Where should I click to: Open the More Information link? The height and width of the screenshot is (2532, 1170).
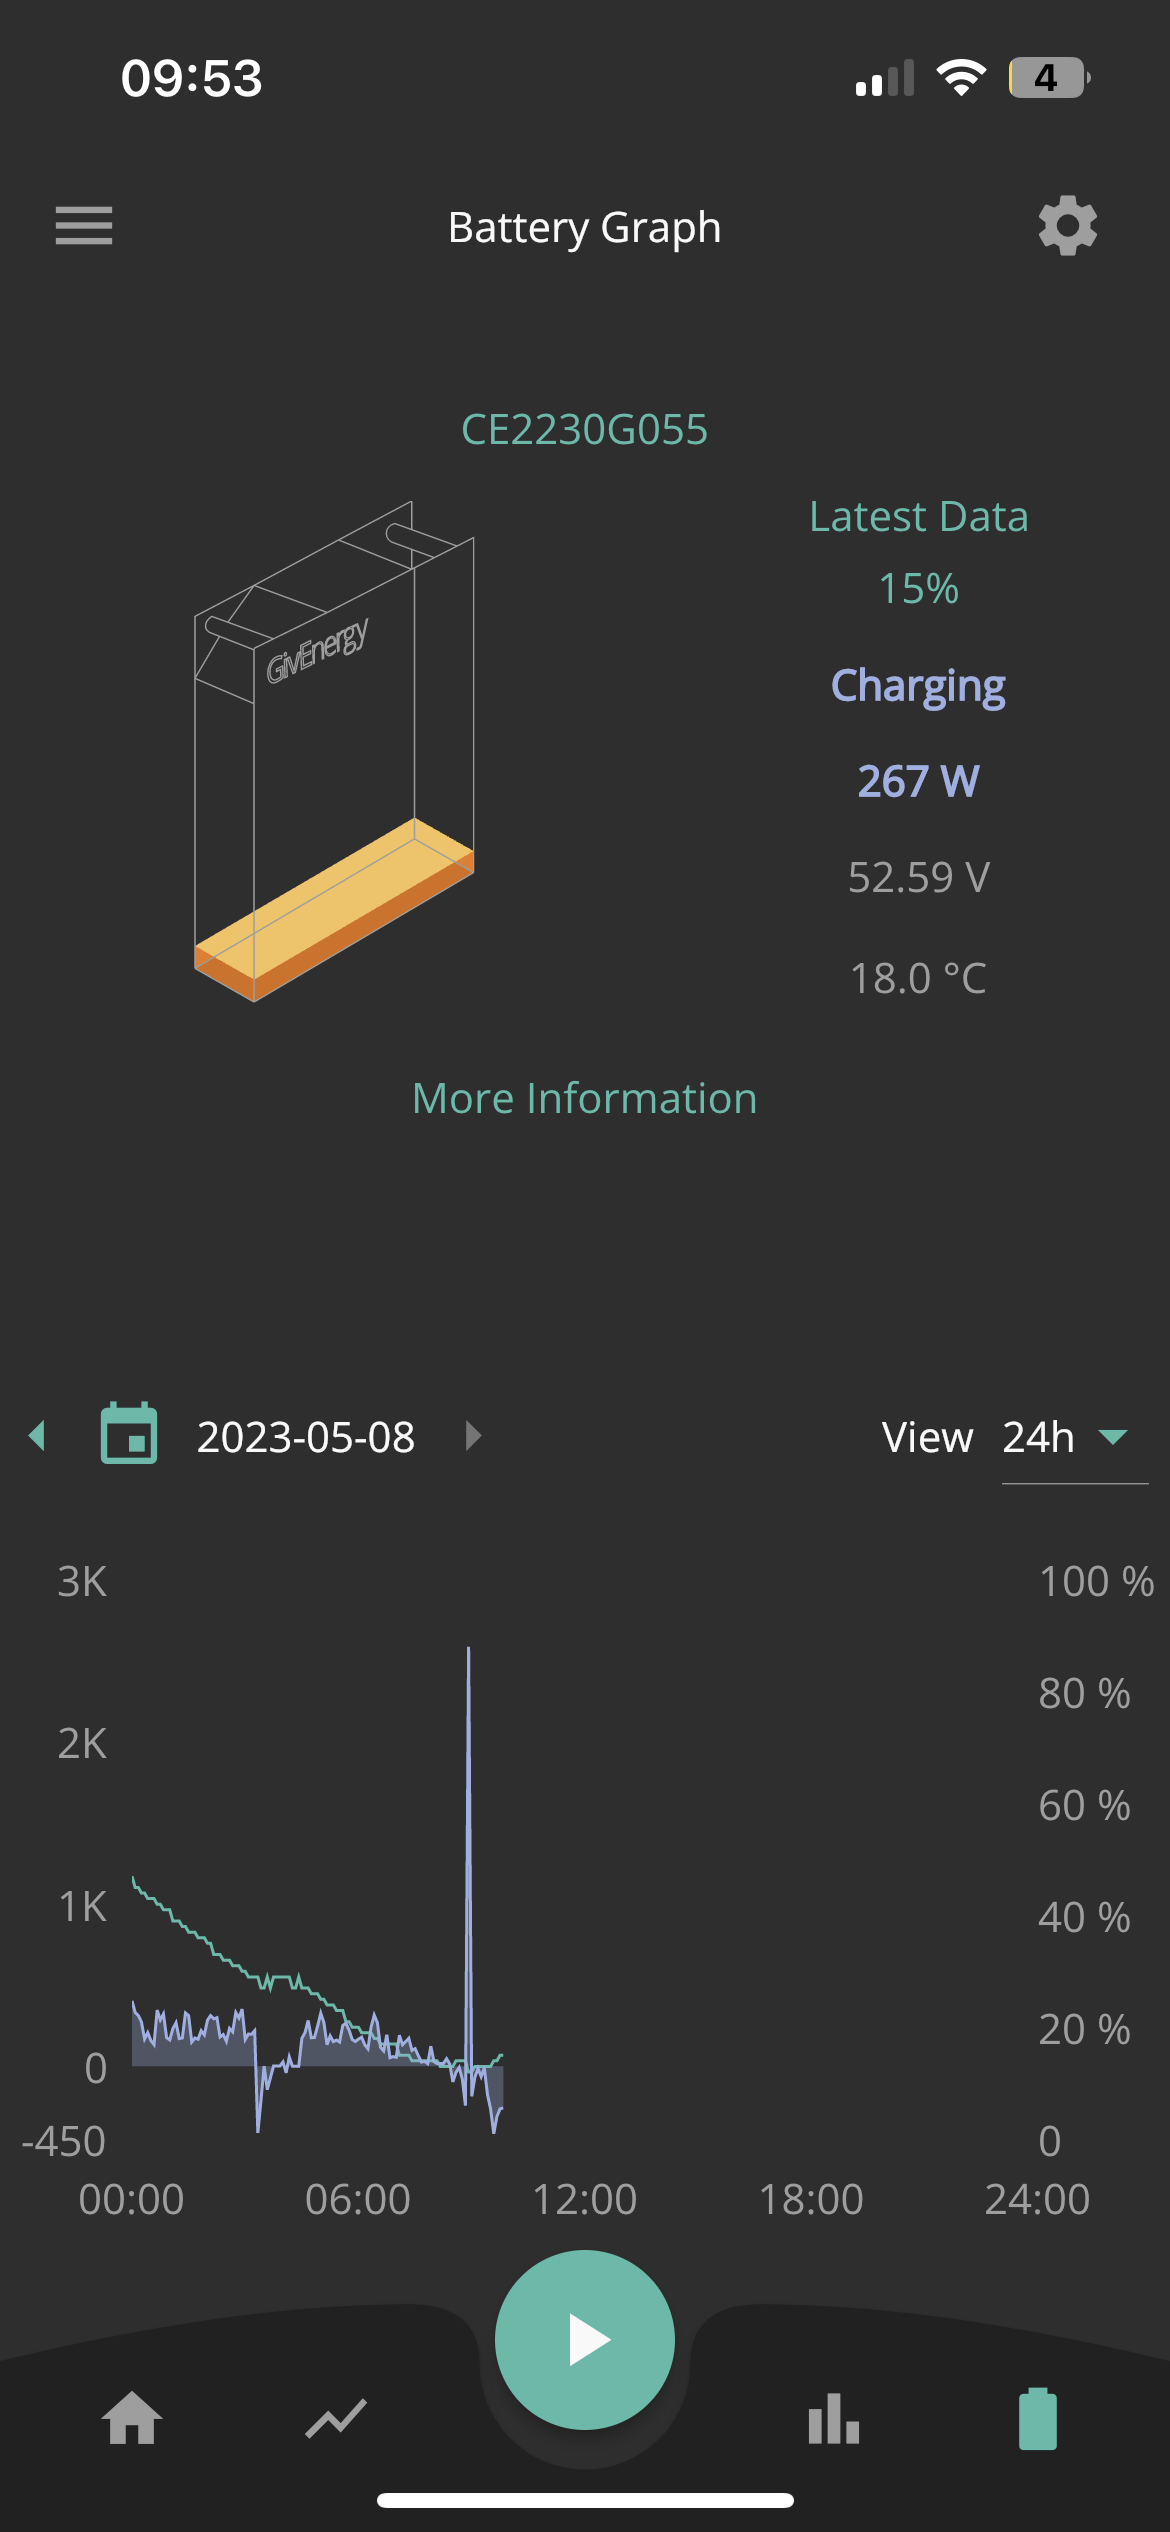[585, 1098]
